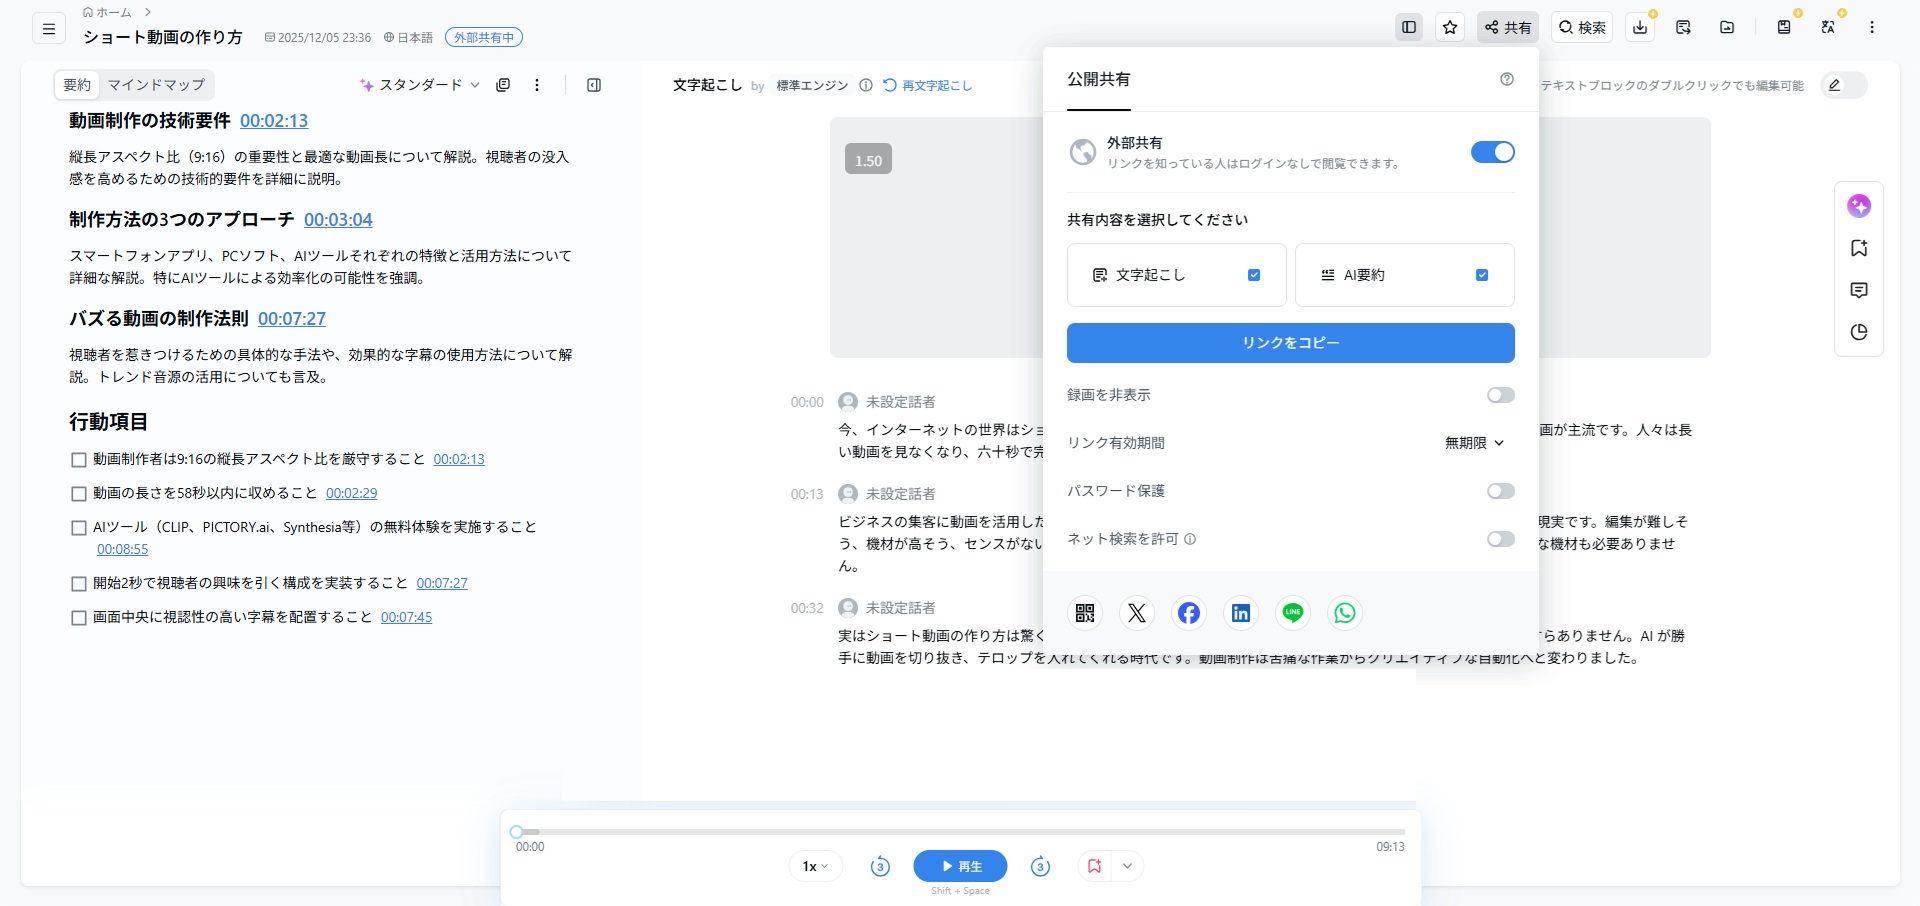
Task: Open the リンク有効期間 無期限 dropdown
Action: click(1474, 443)
